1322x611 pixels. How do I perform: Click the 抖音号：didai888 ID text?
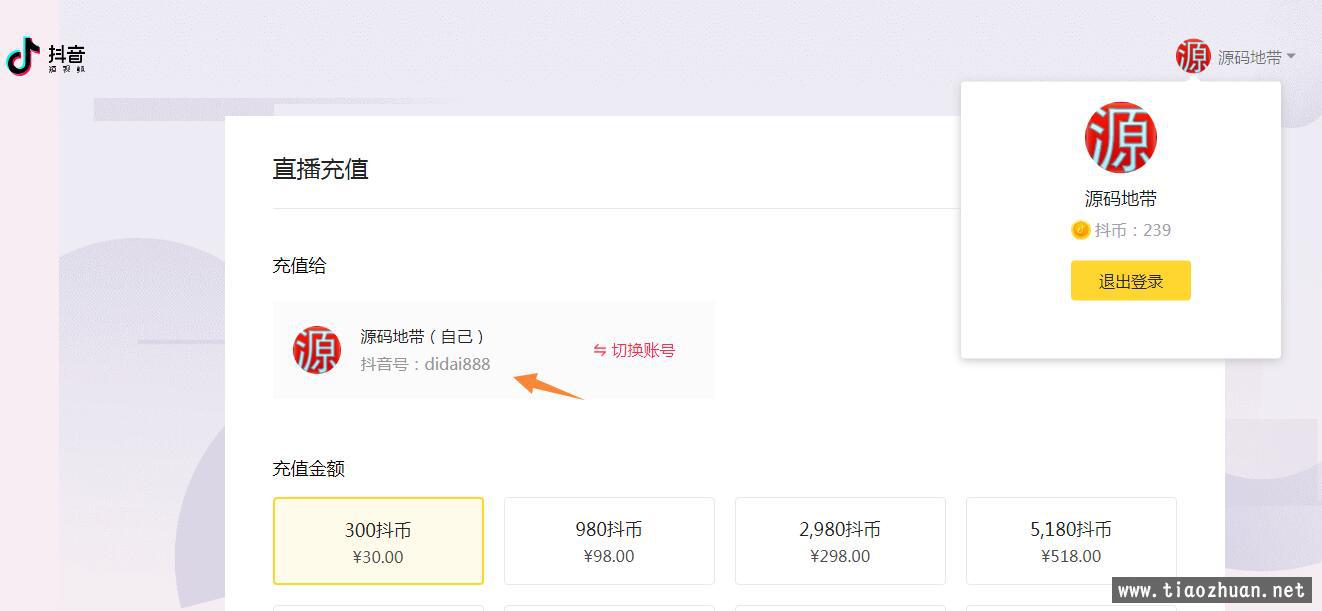pyautogui.click(x=425, y=364)
